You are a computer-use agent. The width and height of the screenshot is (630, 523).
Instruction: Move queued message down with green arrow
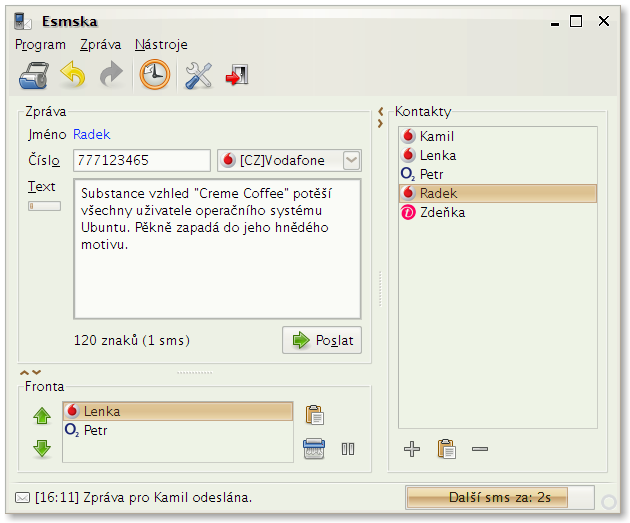pyautogui.click(x=42, y=448)
